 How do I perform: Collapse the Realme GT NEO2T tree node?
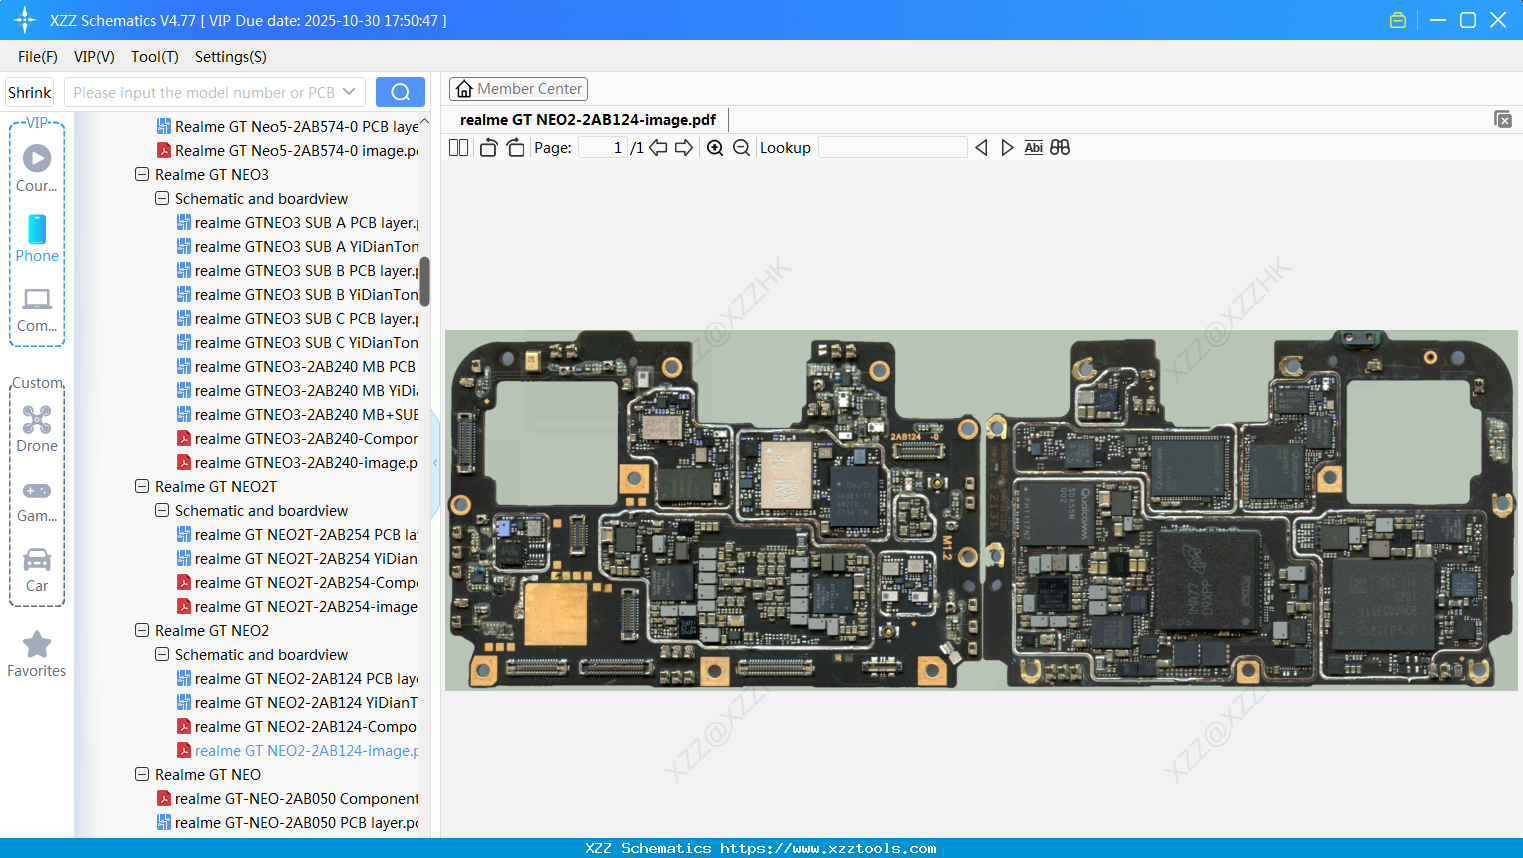coord(142,486)
